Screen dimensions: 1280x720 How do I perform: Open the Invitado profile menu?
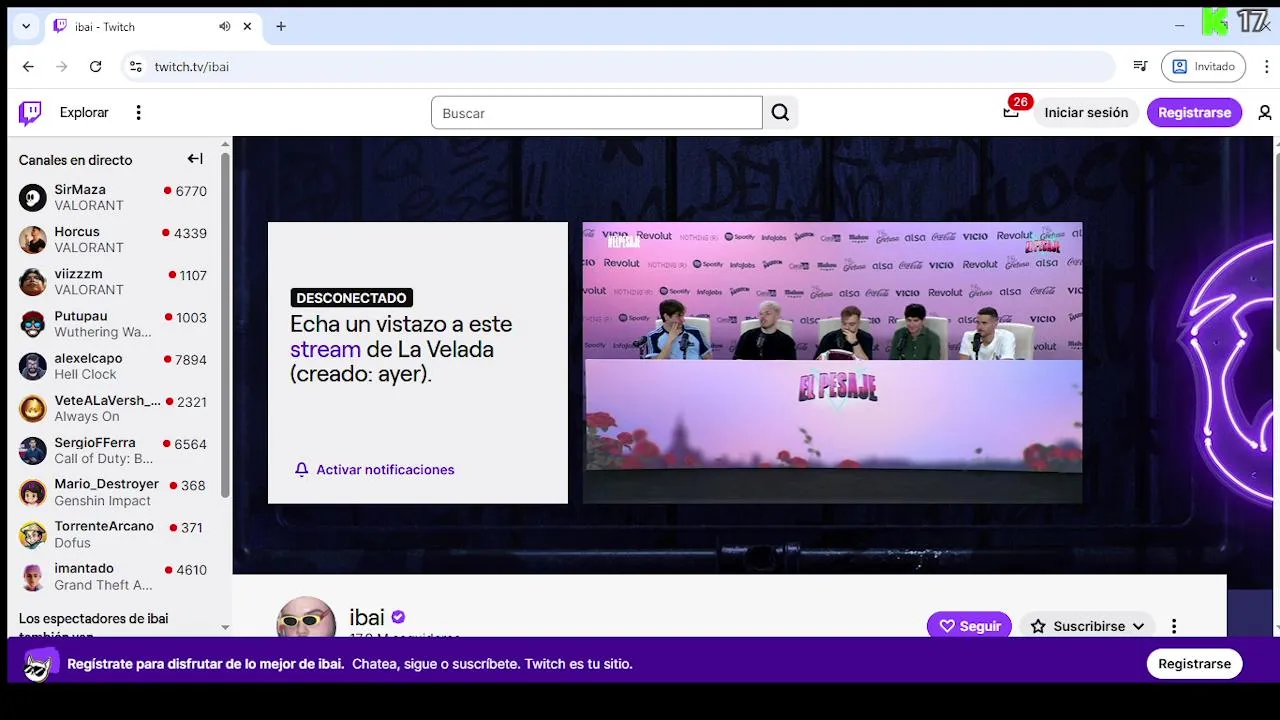tap(1203, 66)
